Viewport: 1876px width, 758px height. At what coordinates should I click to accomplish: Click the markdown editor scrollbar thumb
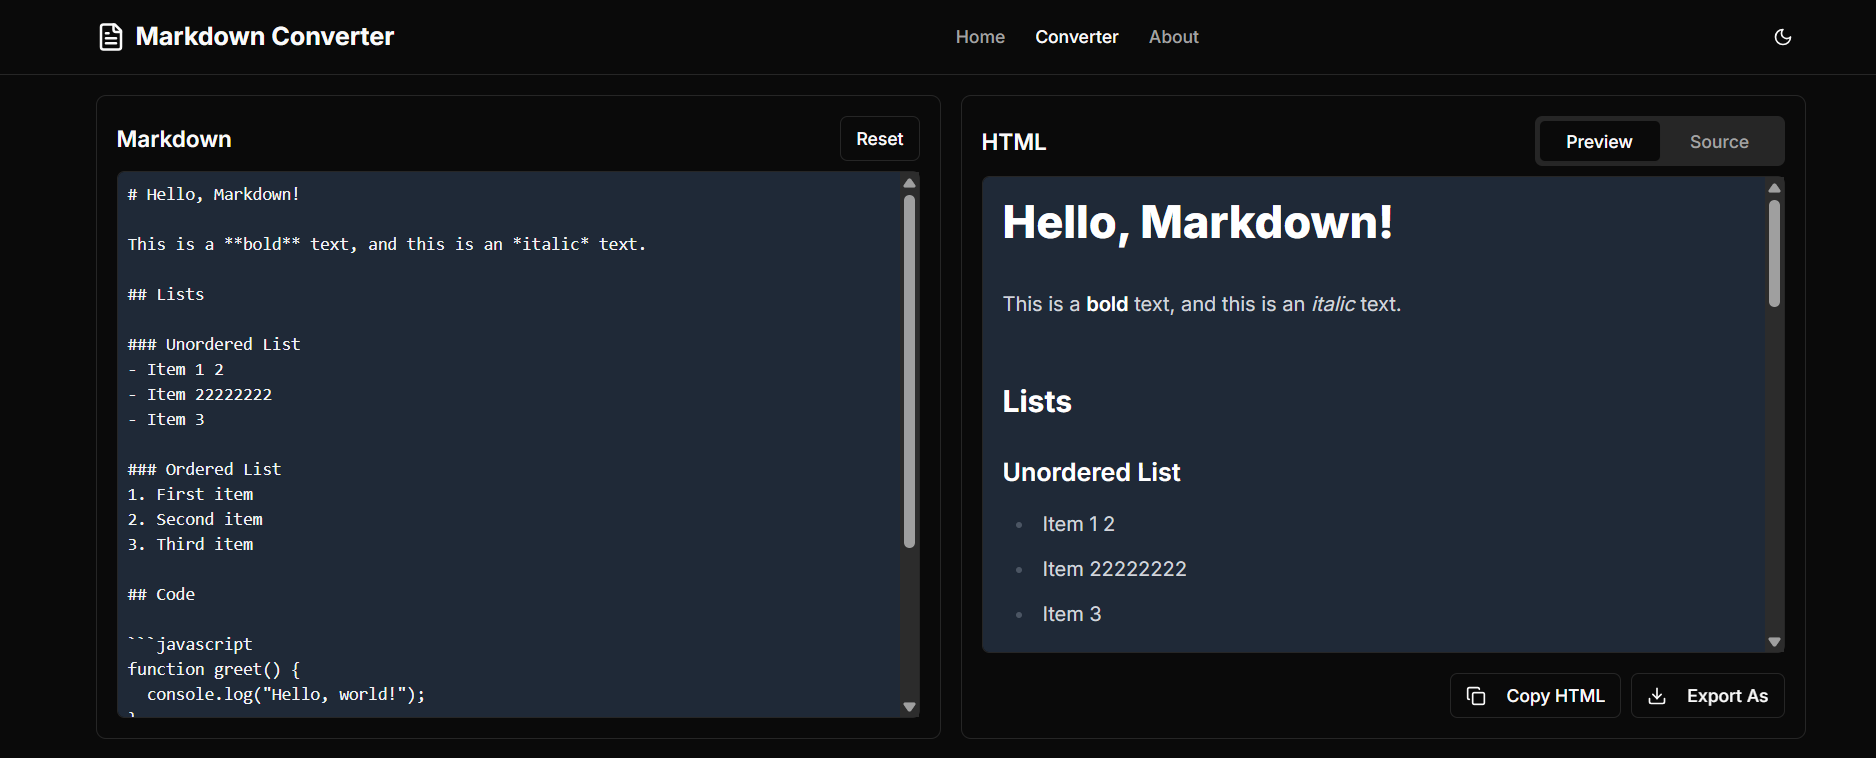coord(909,371)
